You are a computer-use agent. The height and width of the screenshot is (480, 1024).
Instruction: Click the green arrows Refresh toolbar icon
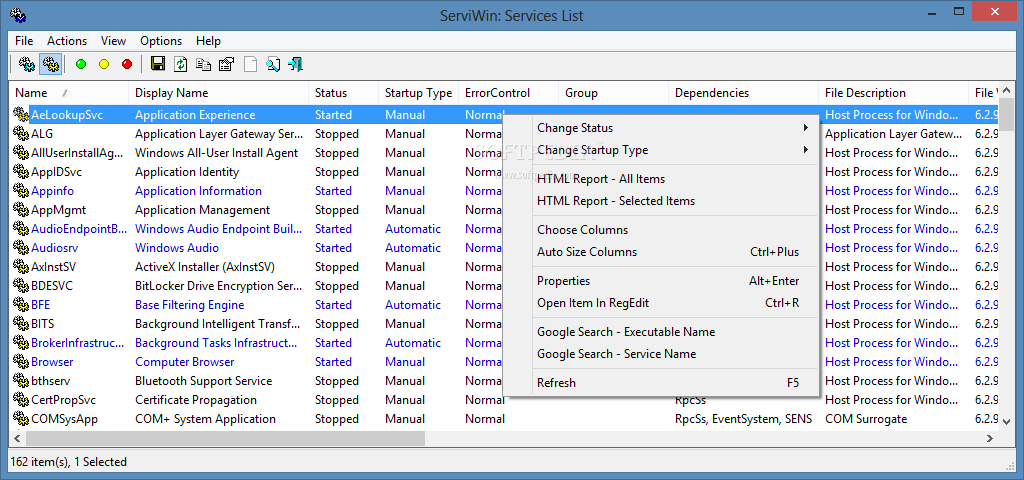pyautogui.click(x=181, y=64)
